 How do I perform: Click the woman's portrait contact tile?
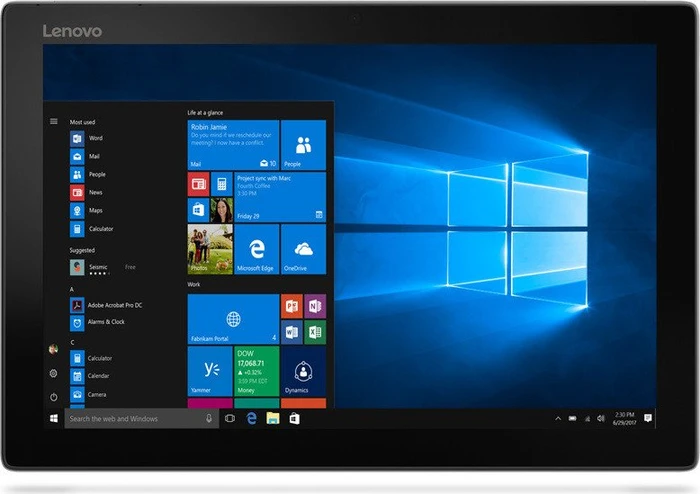point(222,210)
